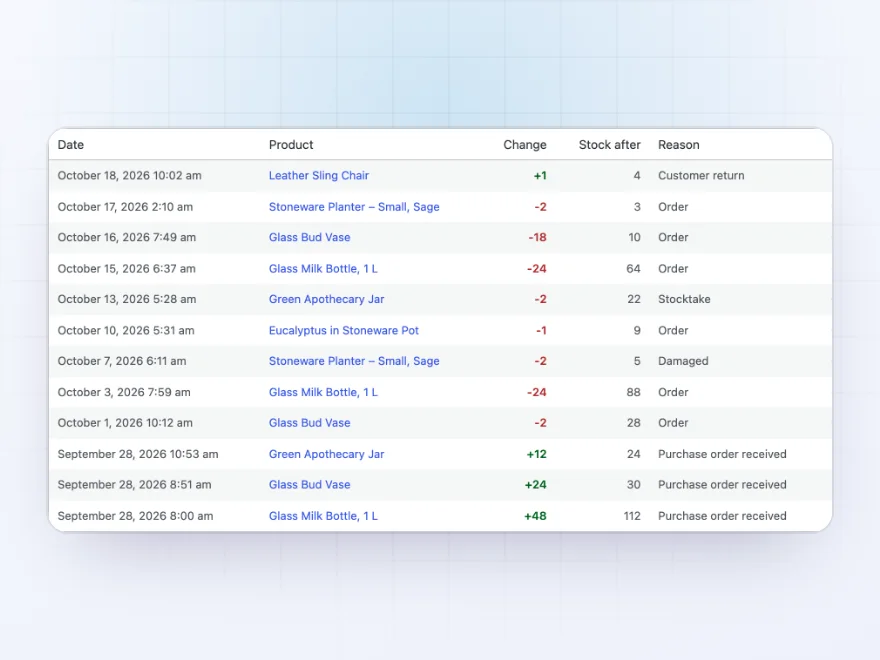Click Order reason in October 17 row
Viewport: 880px width, 660px height.
coord(673,207)
